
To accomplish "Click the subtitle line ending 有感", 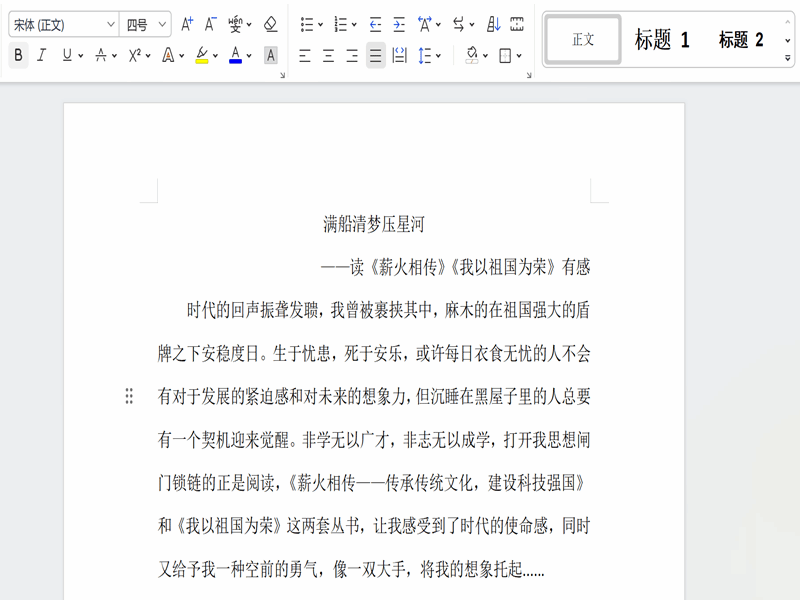I will [x=456, y=267].
